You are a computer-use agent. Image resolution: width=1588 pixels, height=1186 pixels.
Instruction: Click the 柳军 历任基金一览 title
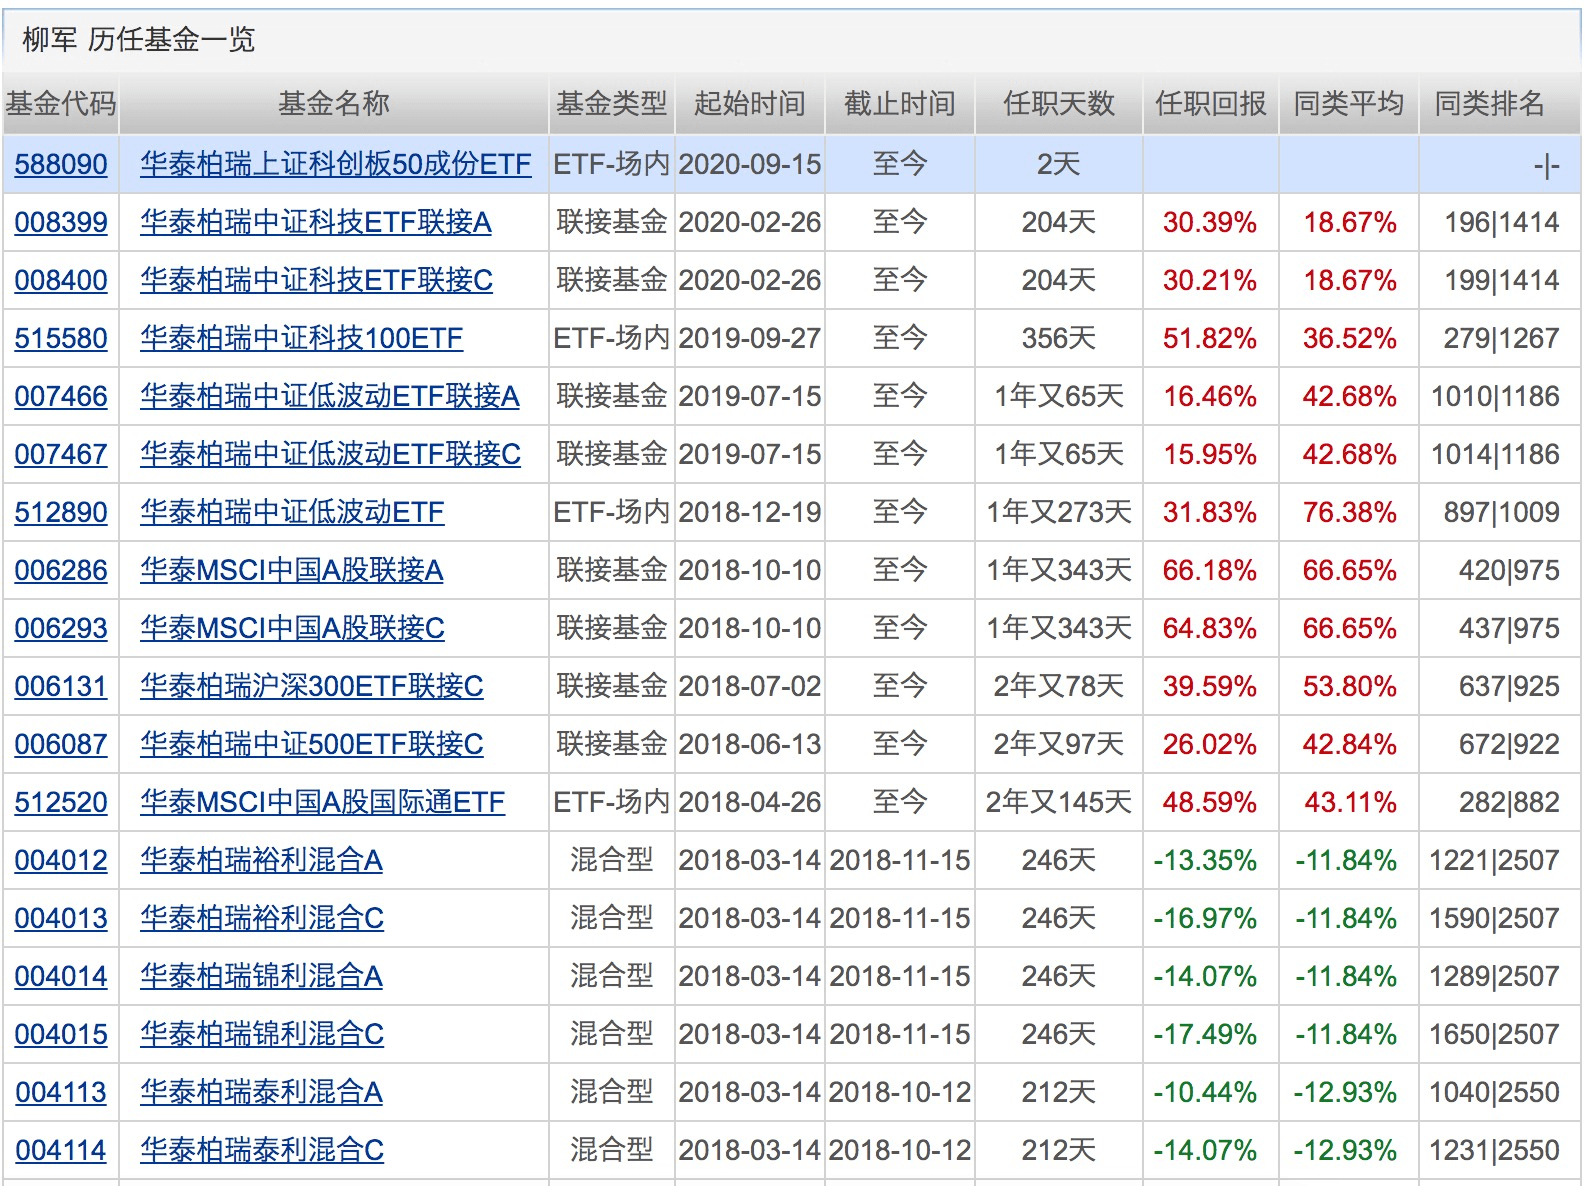(x=138, y=40)
